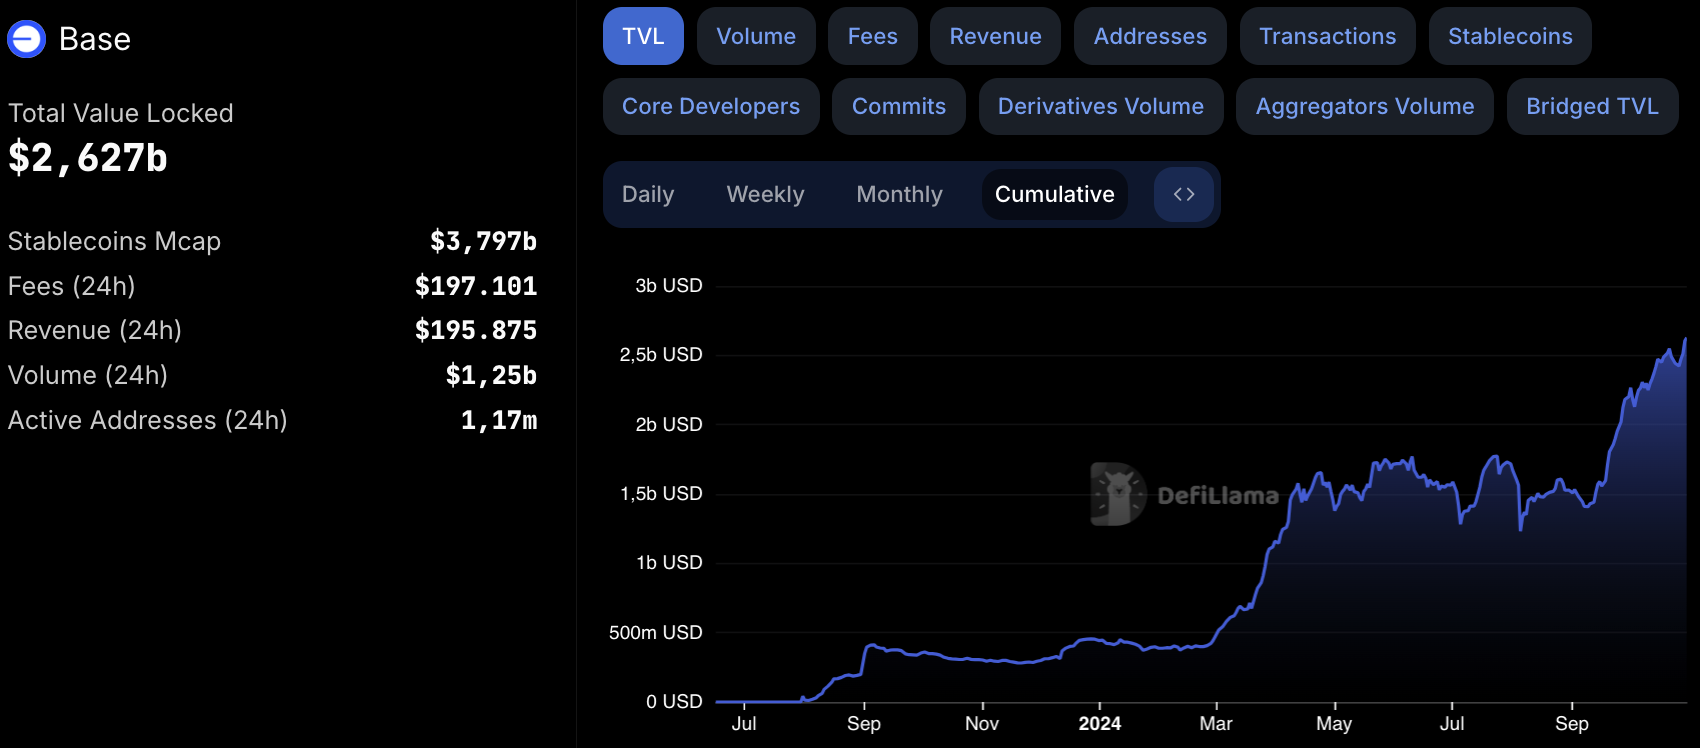Toggle the Fees chart option
The height and width of the screenshot is (748, 1700).
873,36
